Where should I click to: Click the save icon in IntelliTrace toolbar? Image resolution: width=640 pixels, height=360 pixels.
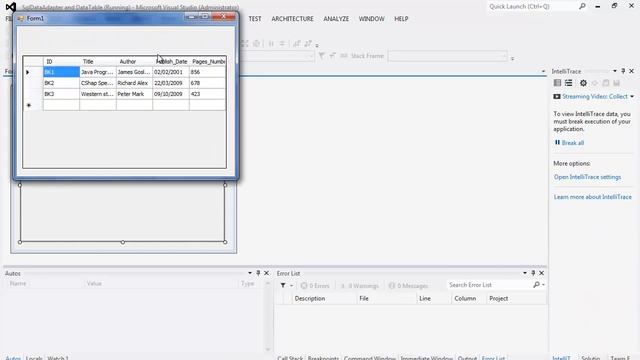coord(617,83)
